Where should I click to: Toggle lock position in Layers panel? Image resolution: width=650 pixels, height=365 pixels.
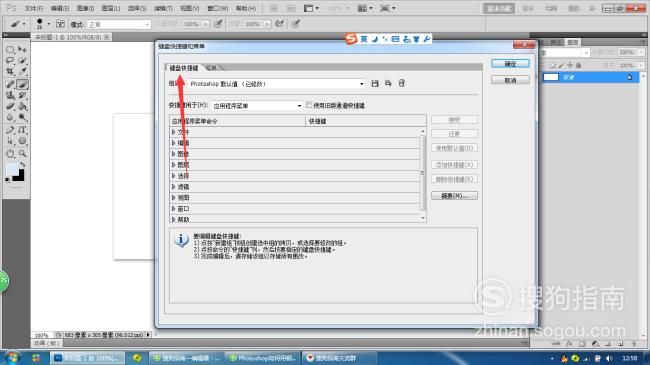pos(570,65)
